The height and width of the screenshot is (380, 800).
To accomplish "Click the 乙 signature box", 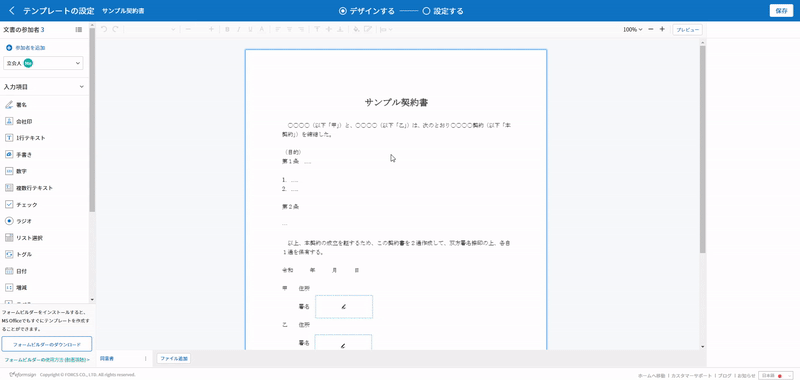I will pos(344,342).
